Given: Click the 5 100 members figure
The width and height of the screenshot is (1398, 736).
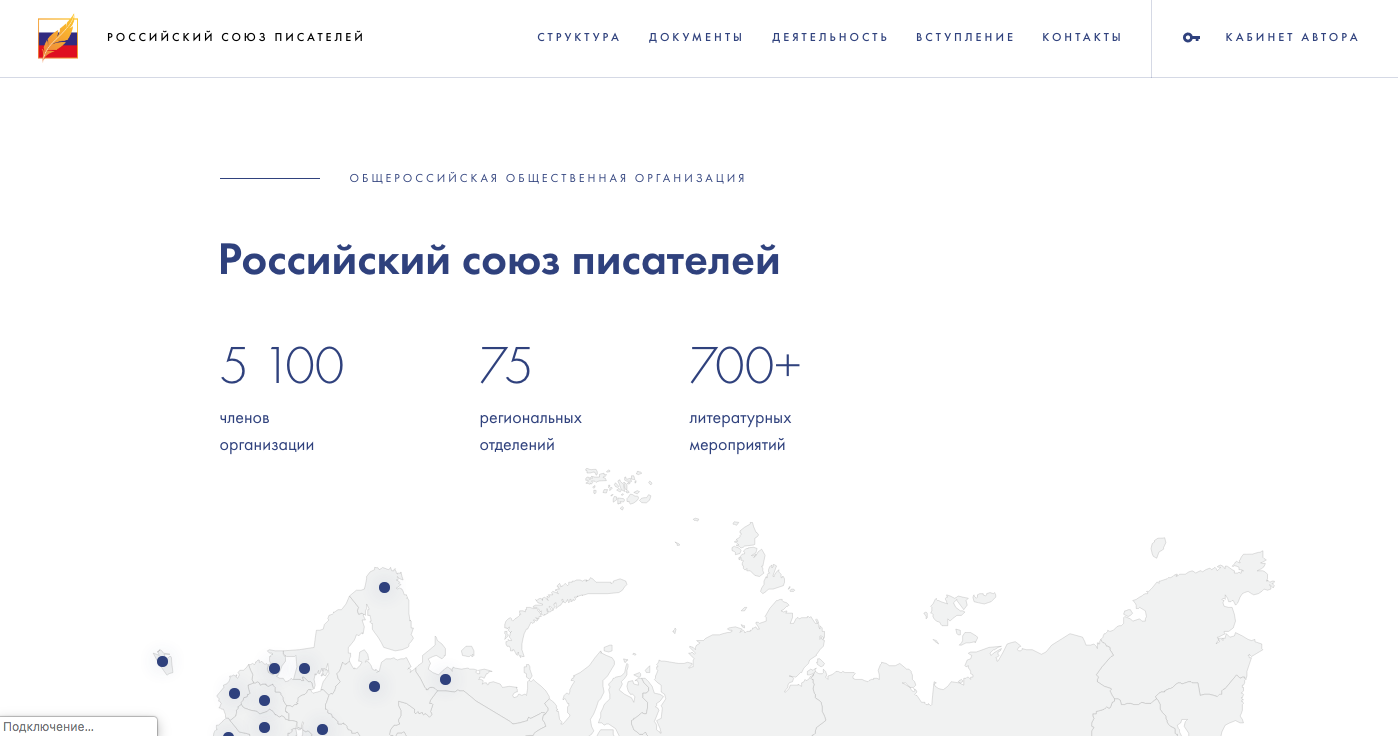Looking at the screenshot, I should coord(282,365).
